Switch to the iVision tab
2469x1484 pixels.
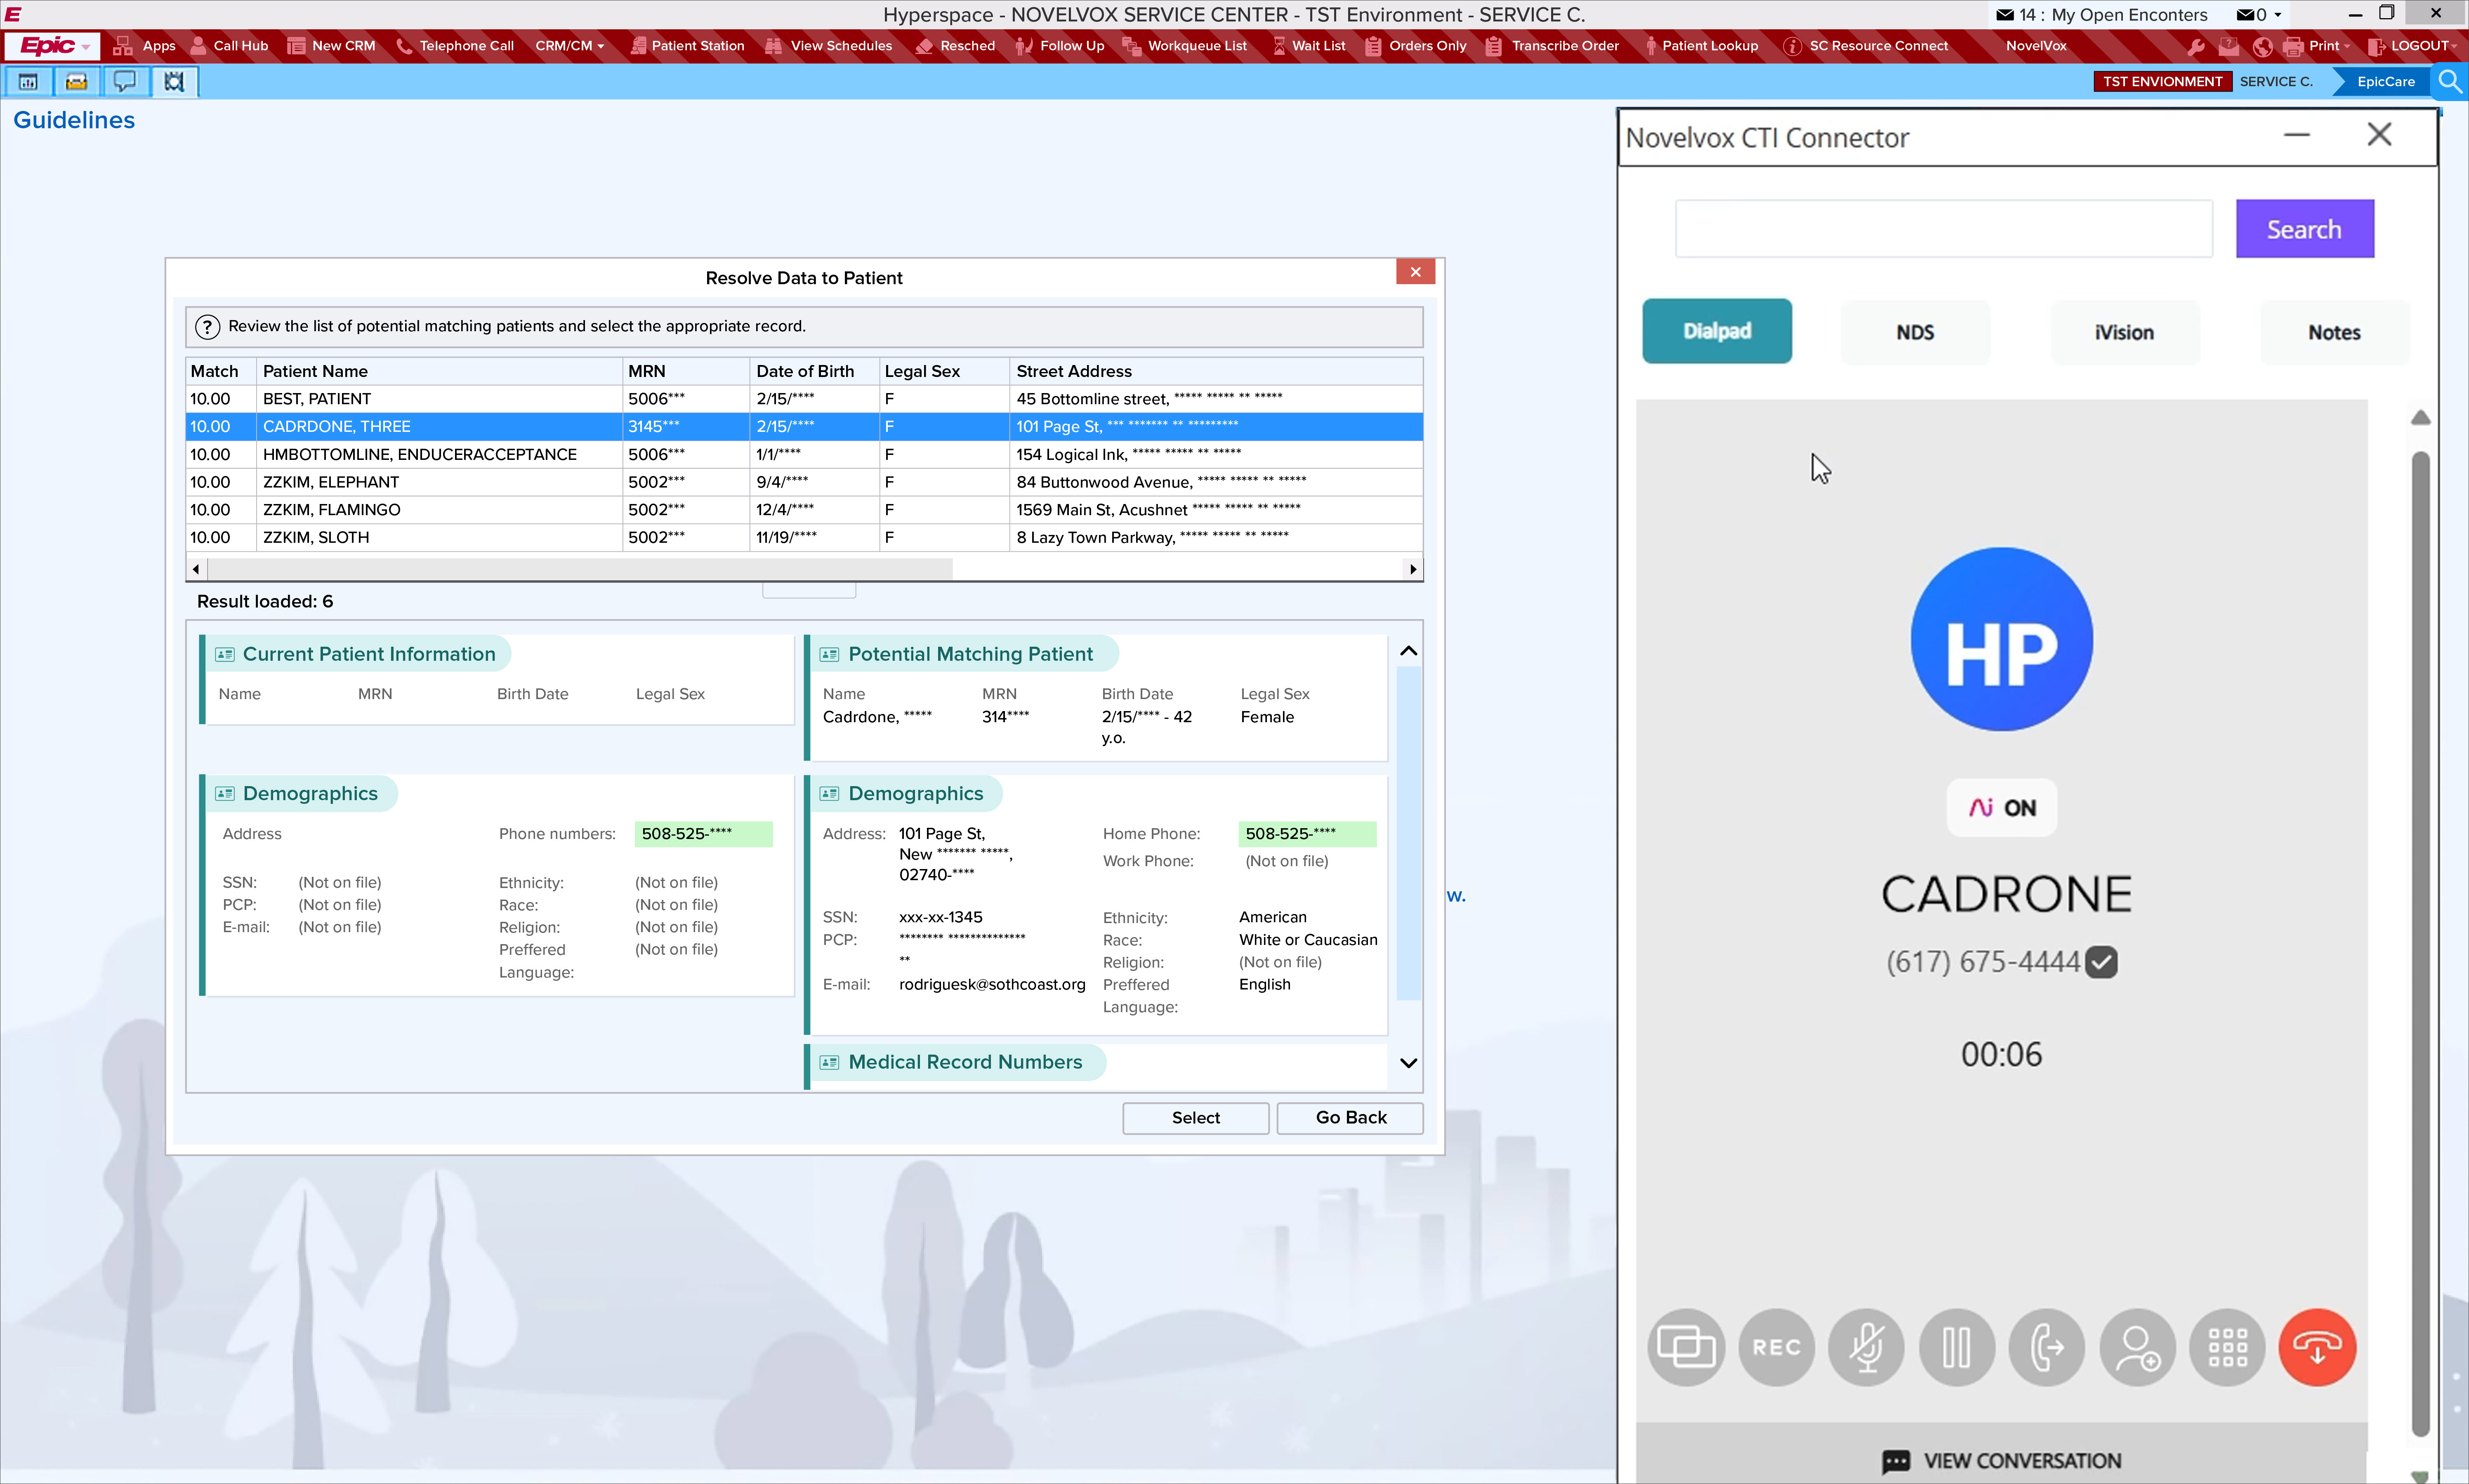2124,332
